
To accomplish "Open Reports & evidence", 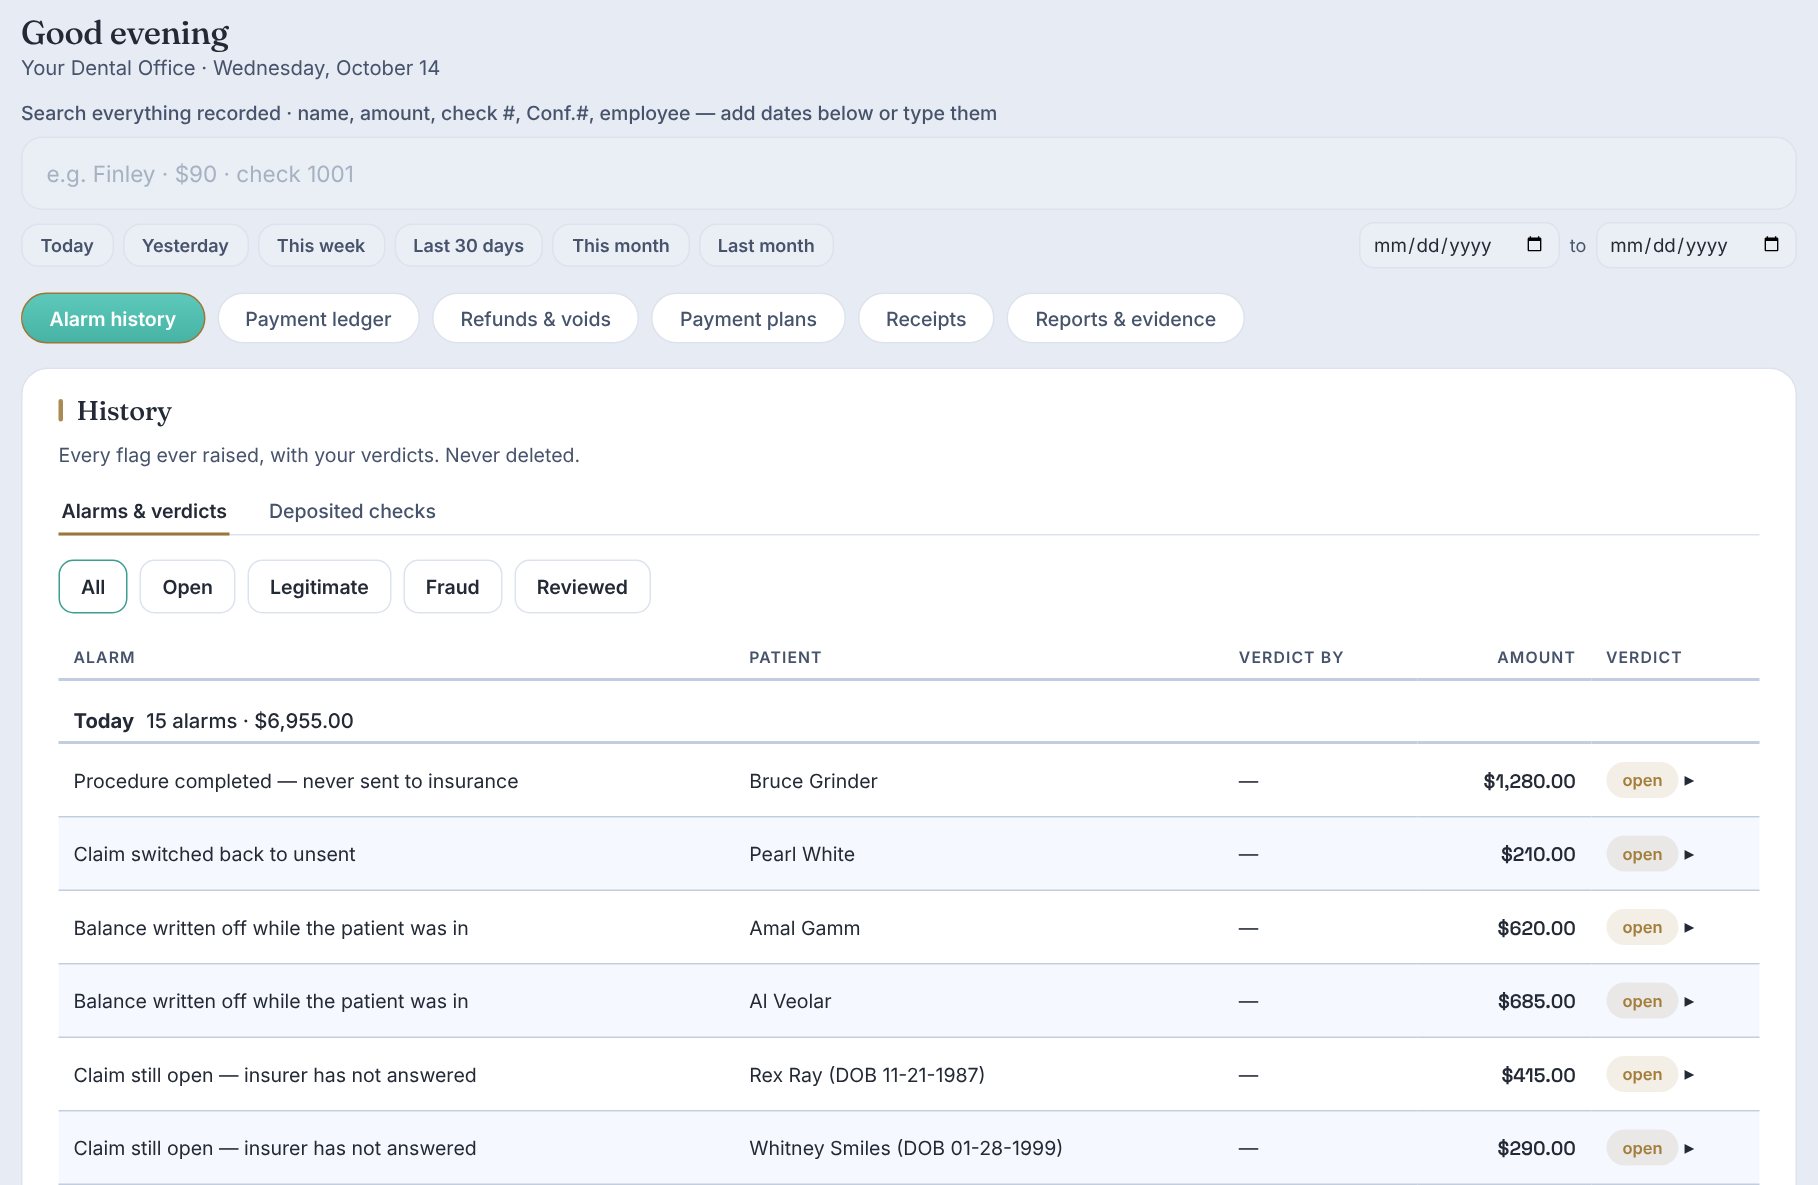I will (1125, 319).
